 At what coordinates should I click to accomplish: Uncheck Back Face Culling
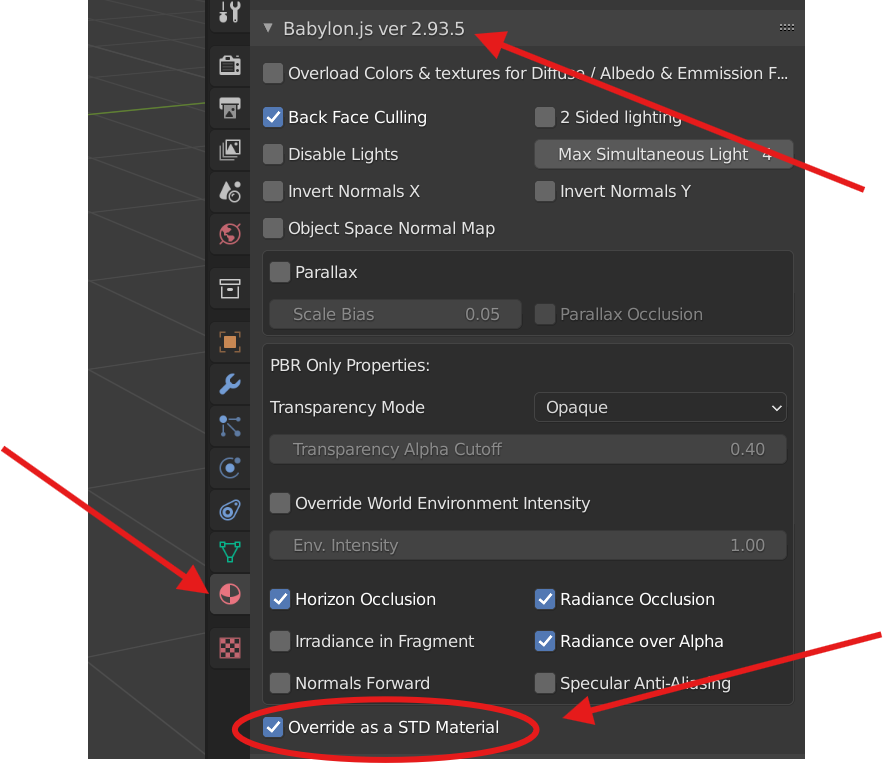coord(273,117)
